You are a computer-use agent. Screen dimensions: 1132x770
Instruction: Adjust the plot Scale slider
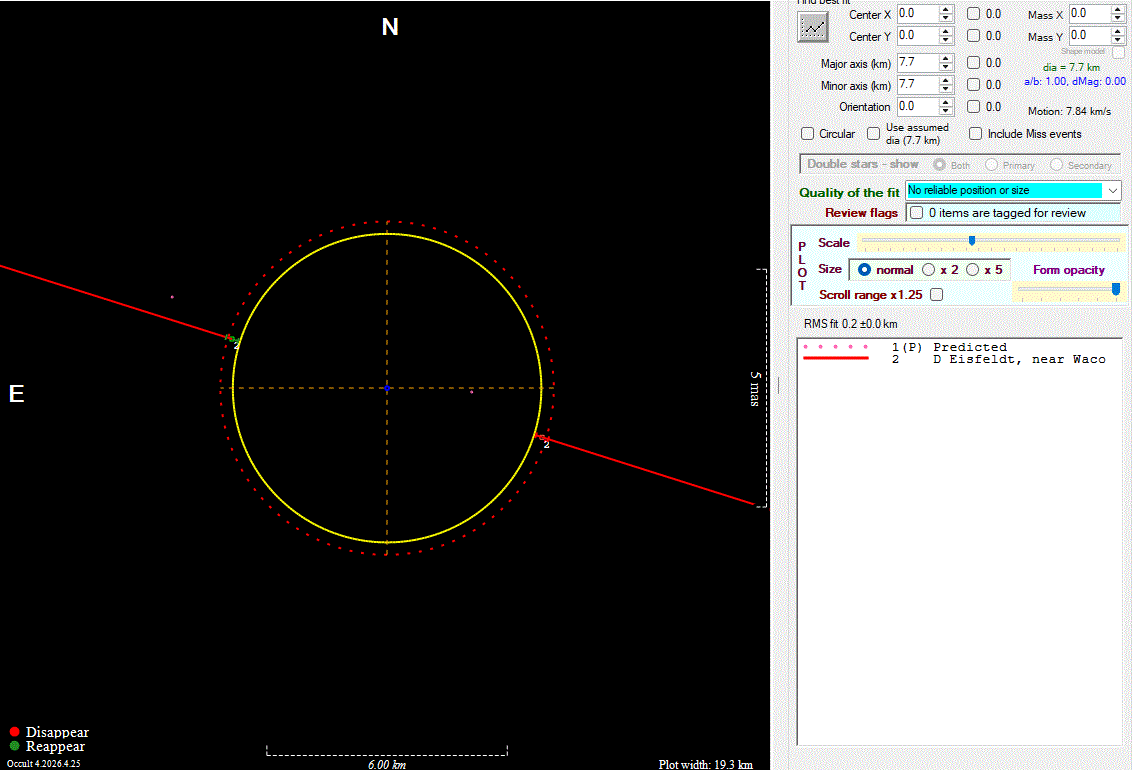[972, 240]
